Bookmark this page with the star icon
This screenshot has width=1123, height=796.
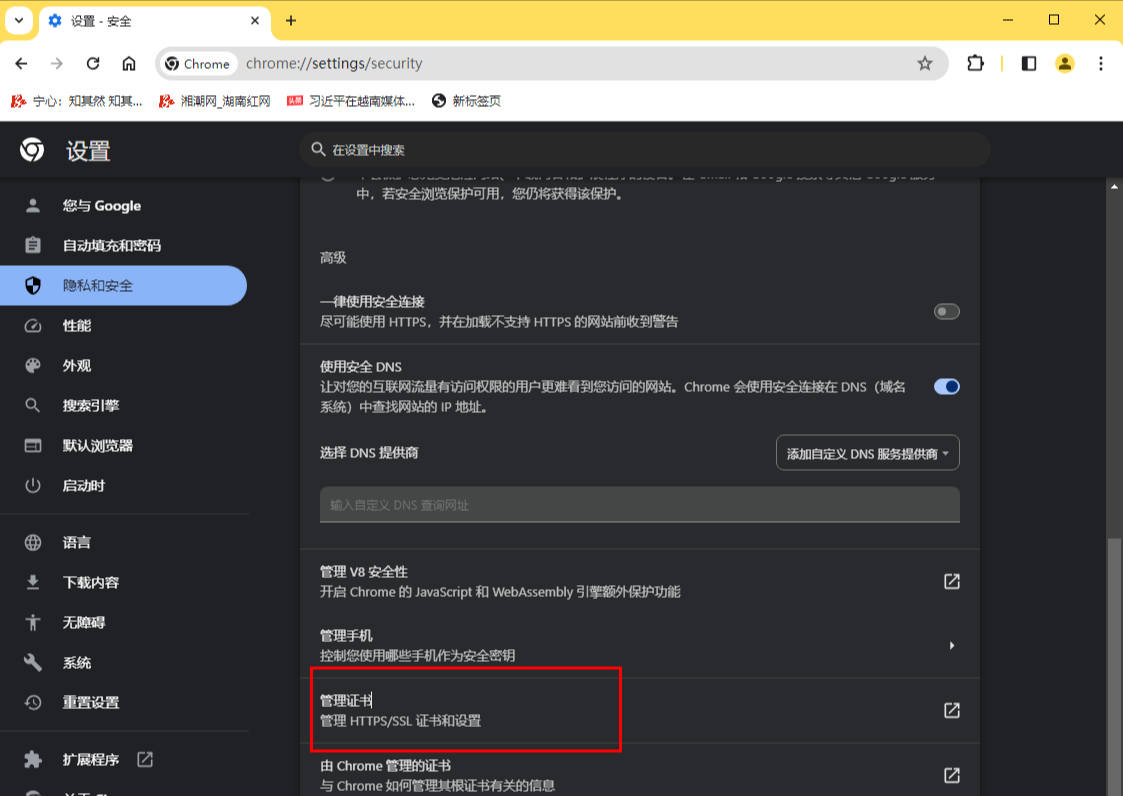(925, 64)
